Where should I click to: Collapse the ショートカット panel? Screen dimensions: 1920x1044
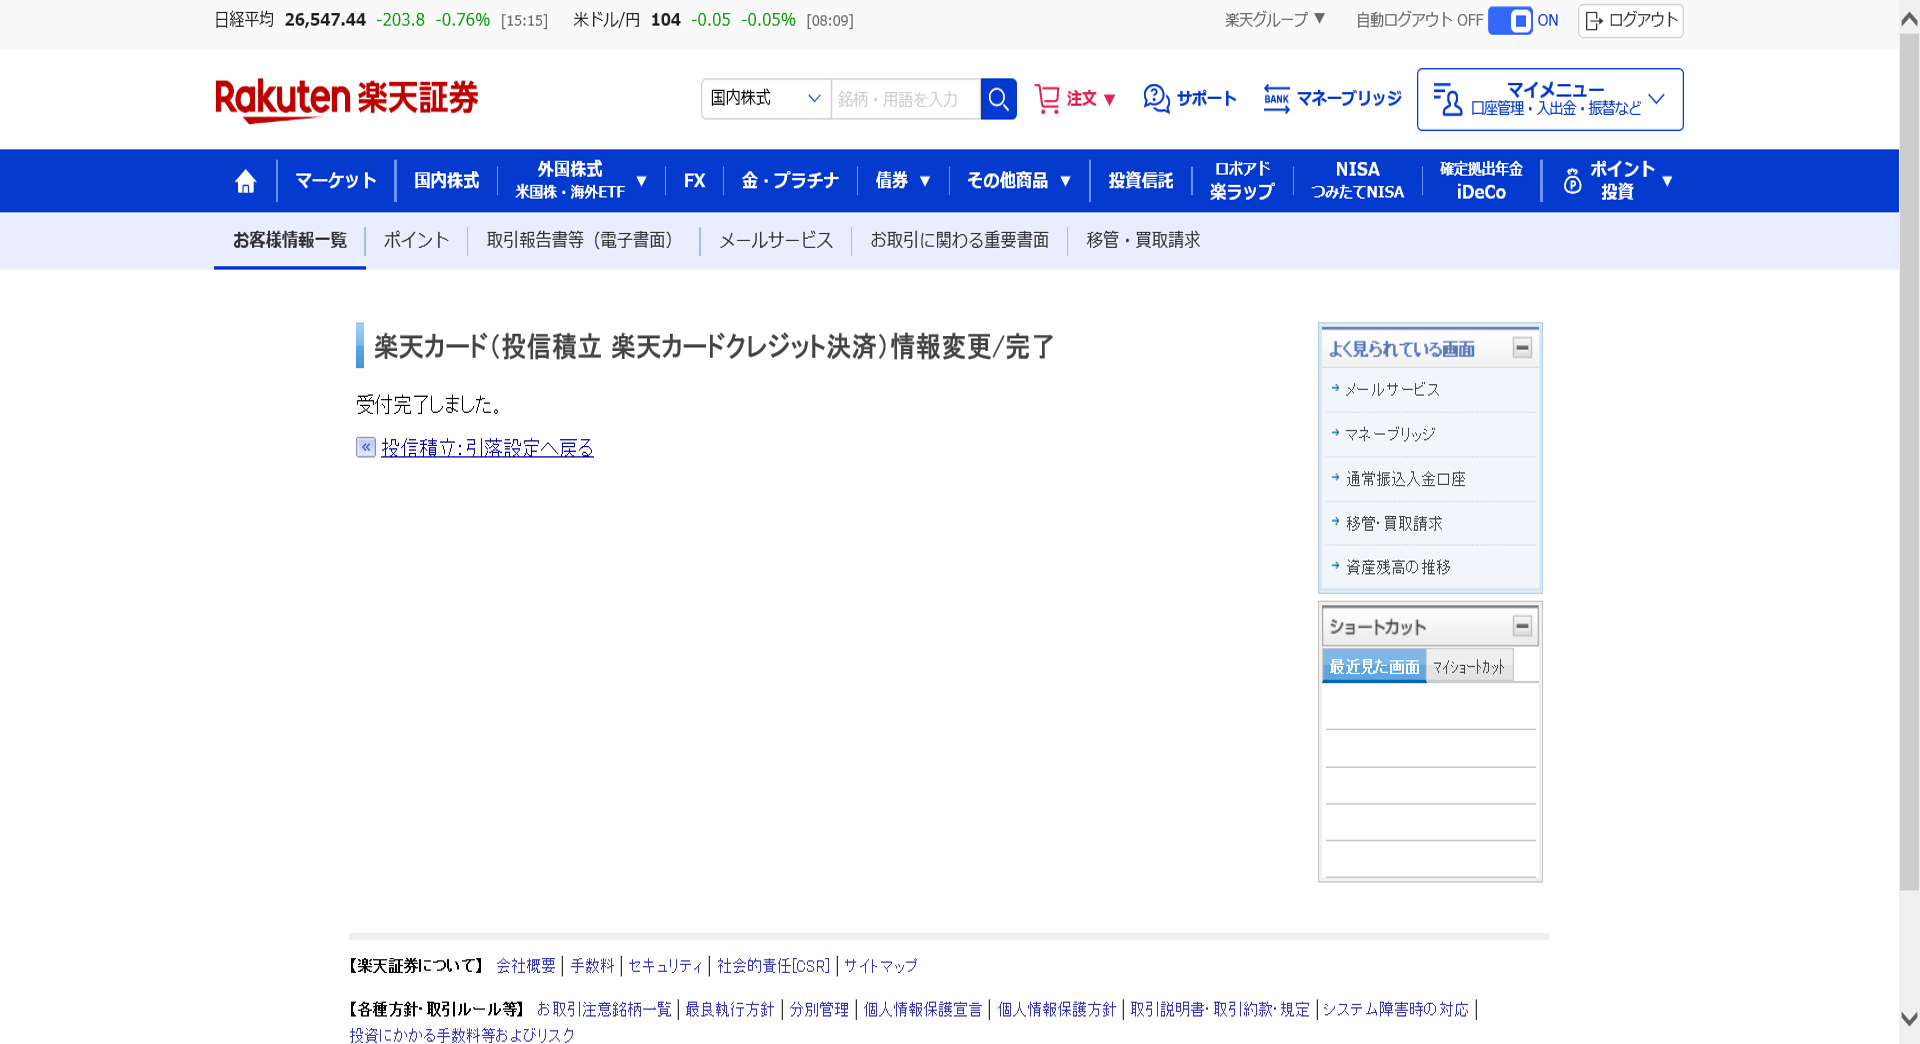coord(1522,626)
